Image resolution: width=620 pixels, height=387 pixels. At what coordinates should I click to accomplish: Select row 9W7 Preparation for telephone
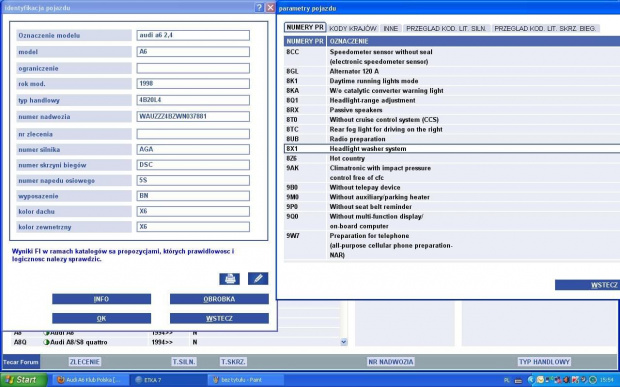[x=452, y=245]
